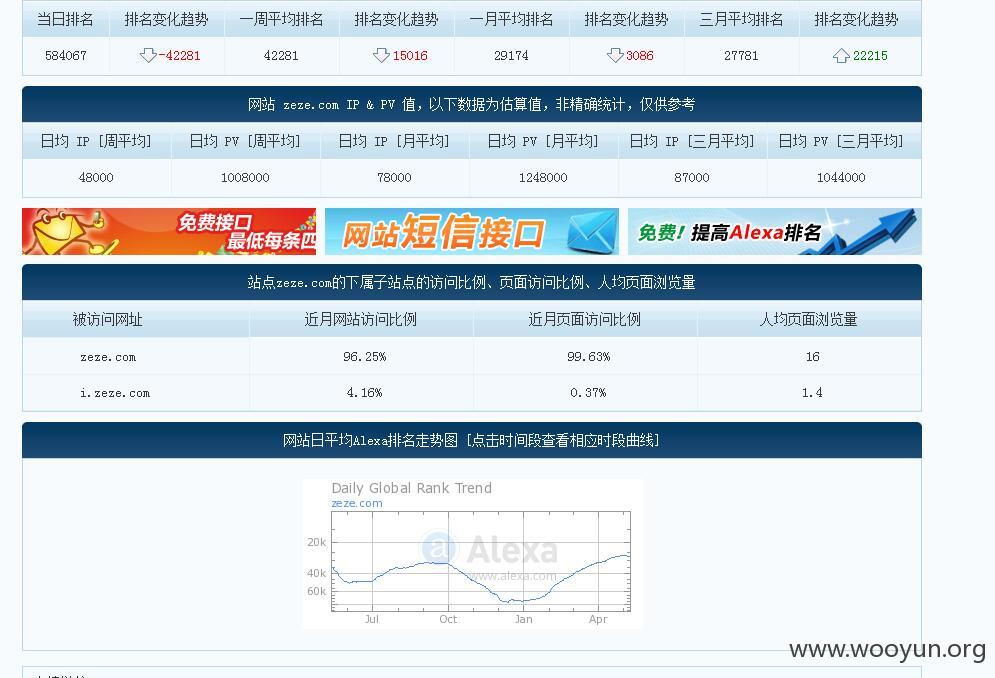This screenshot has height=678, width=995.
Task: Select daily IP monthly value 78000
Action: coord(394,178)
